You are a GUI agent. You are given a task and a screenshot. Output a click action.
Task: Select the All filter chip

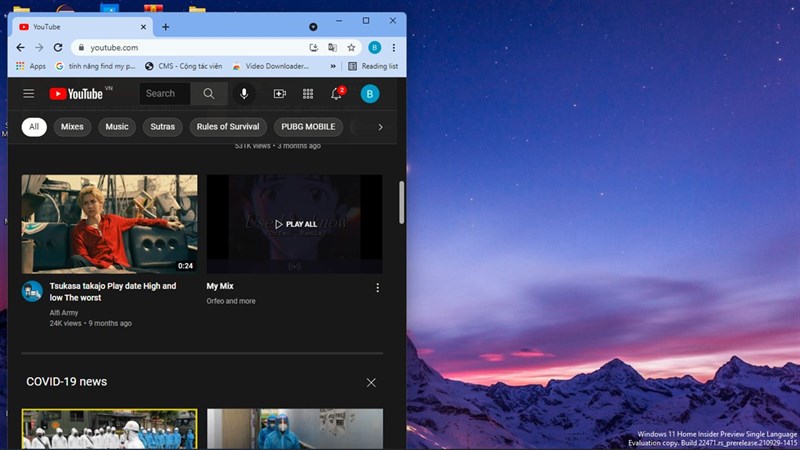click(x=34, y=127)
